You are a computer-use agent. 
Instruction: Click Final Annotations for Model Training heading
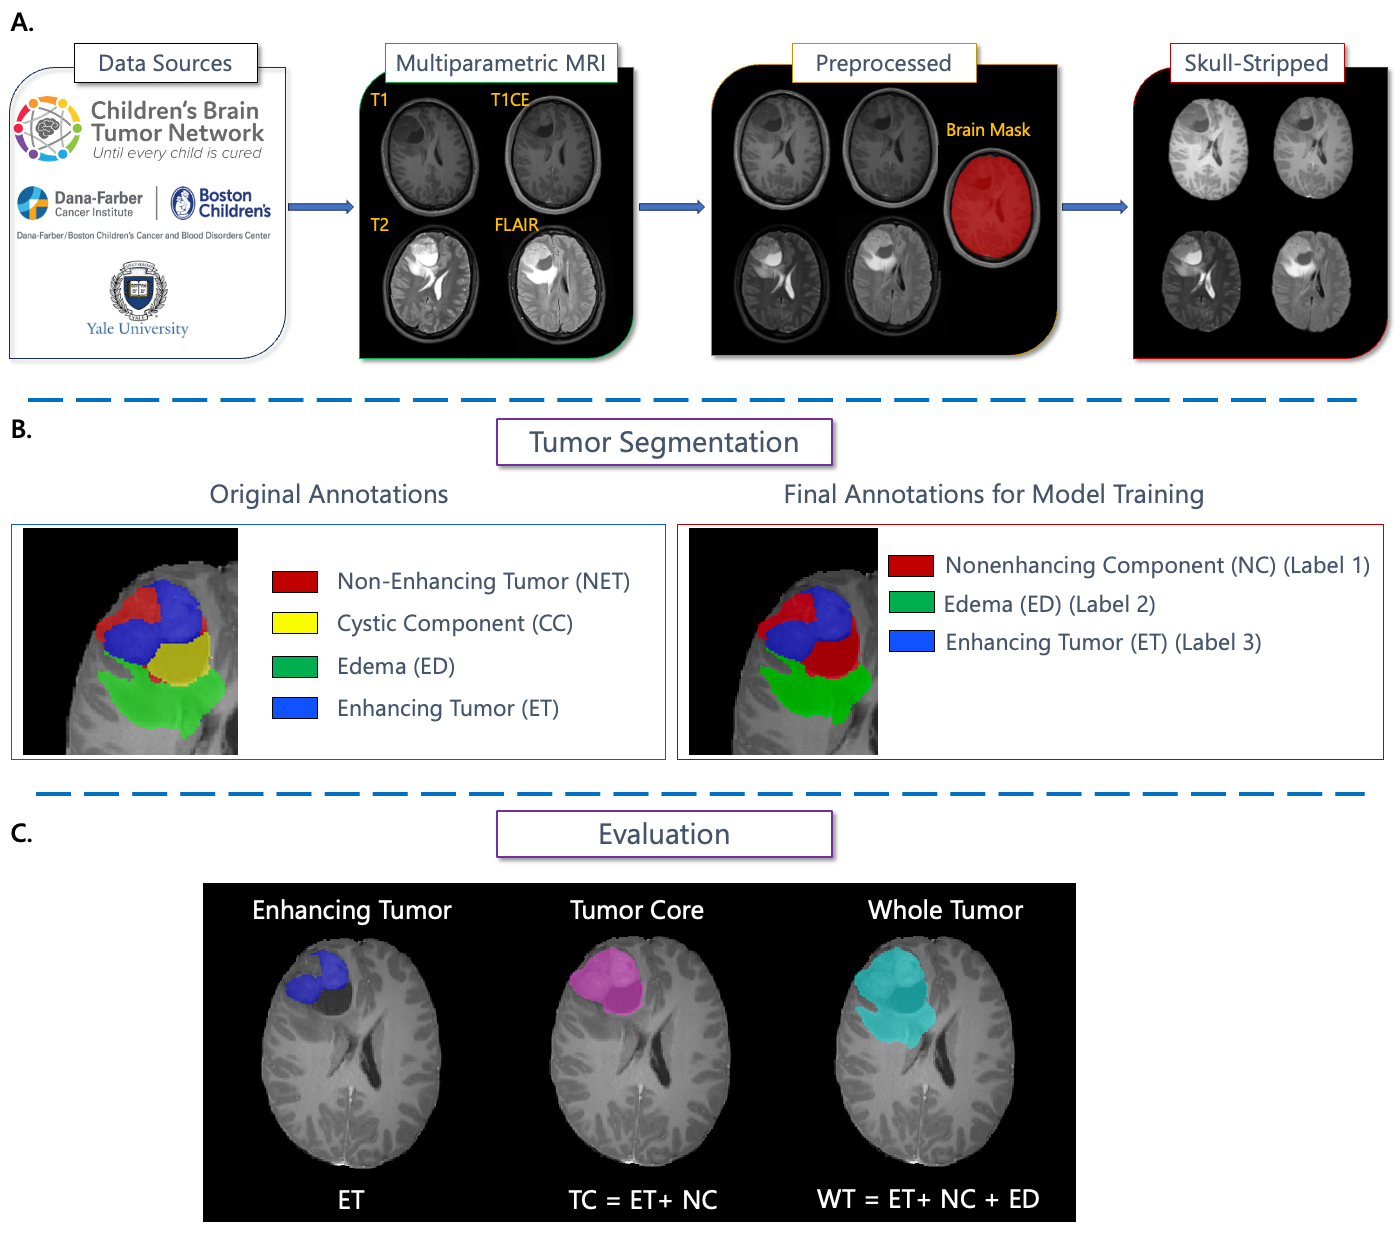click(x=994, y=494)
